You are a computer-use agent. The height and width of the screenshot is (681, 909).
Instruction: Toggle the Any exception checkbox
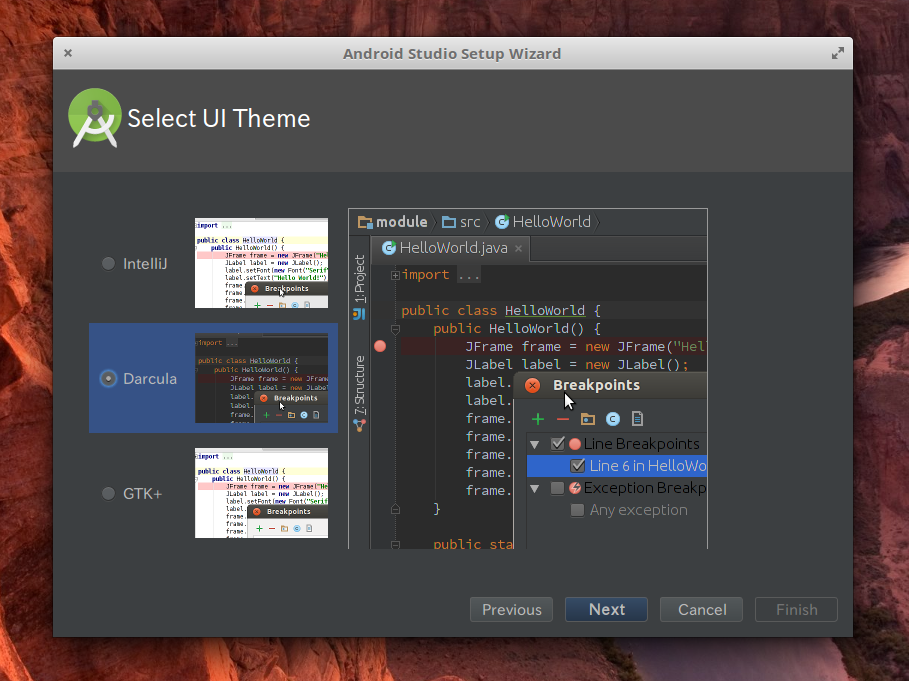pyautogui.click(x=577, y=510)
